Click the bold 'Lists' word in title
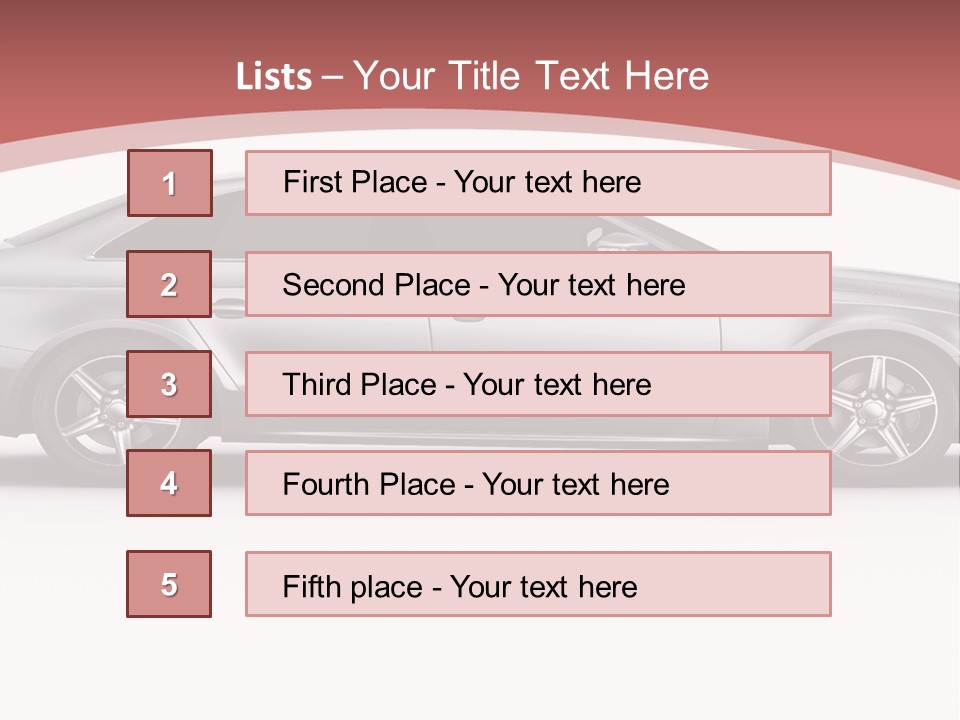 point(274,77)
